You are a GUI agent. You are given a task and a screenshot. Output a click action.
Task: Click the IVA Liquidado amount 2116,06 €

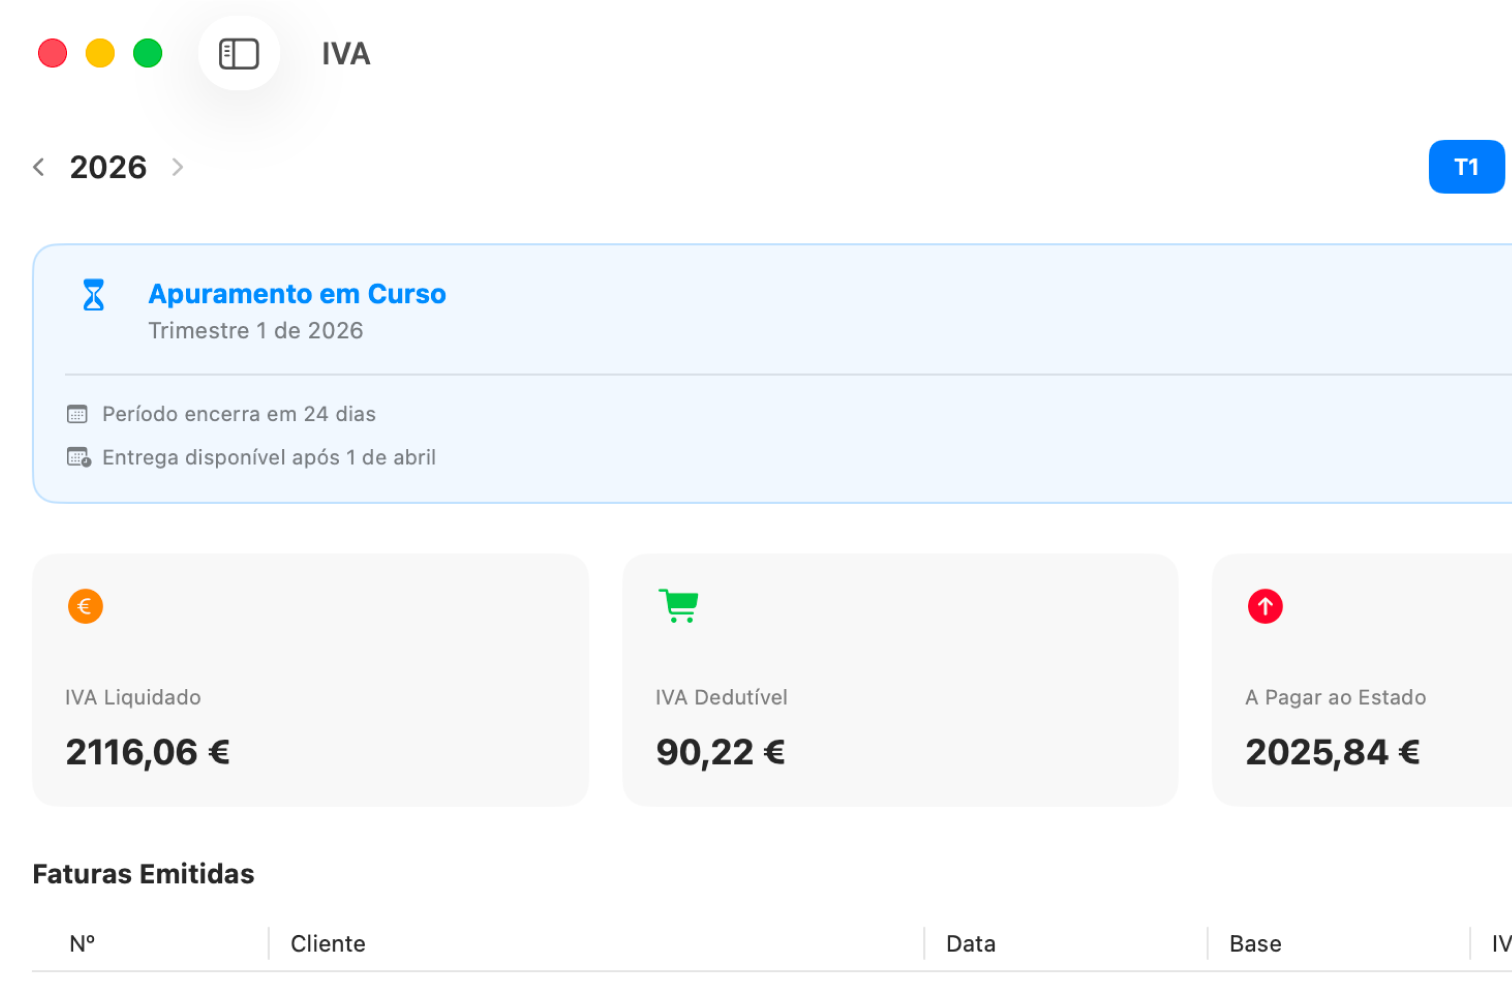pos(147,751)
